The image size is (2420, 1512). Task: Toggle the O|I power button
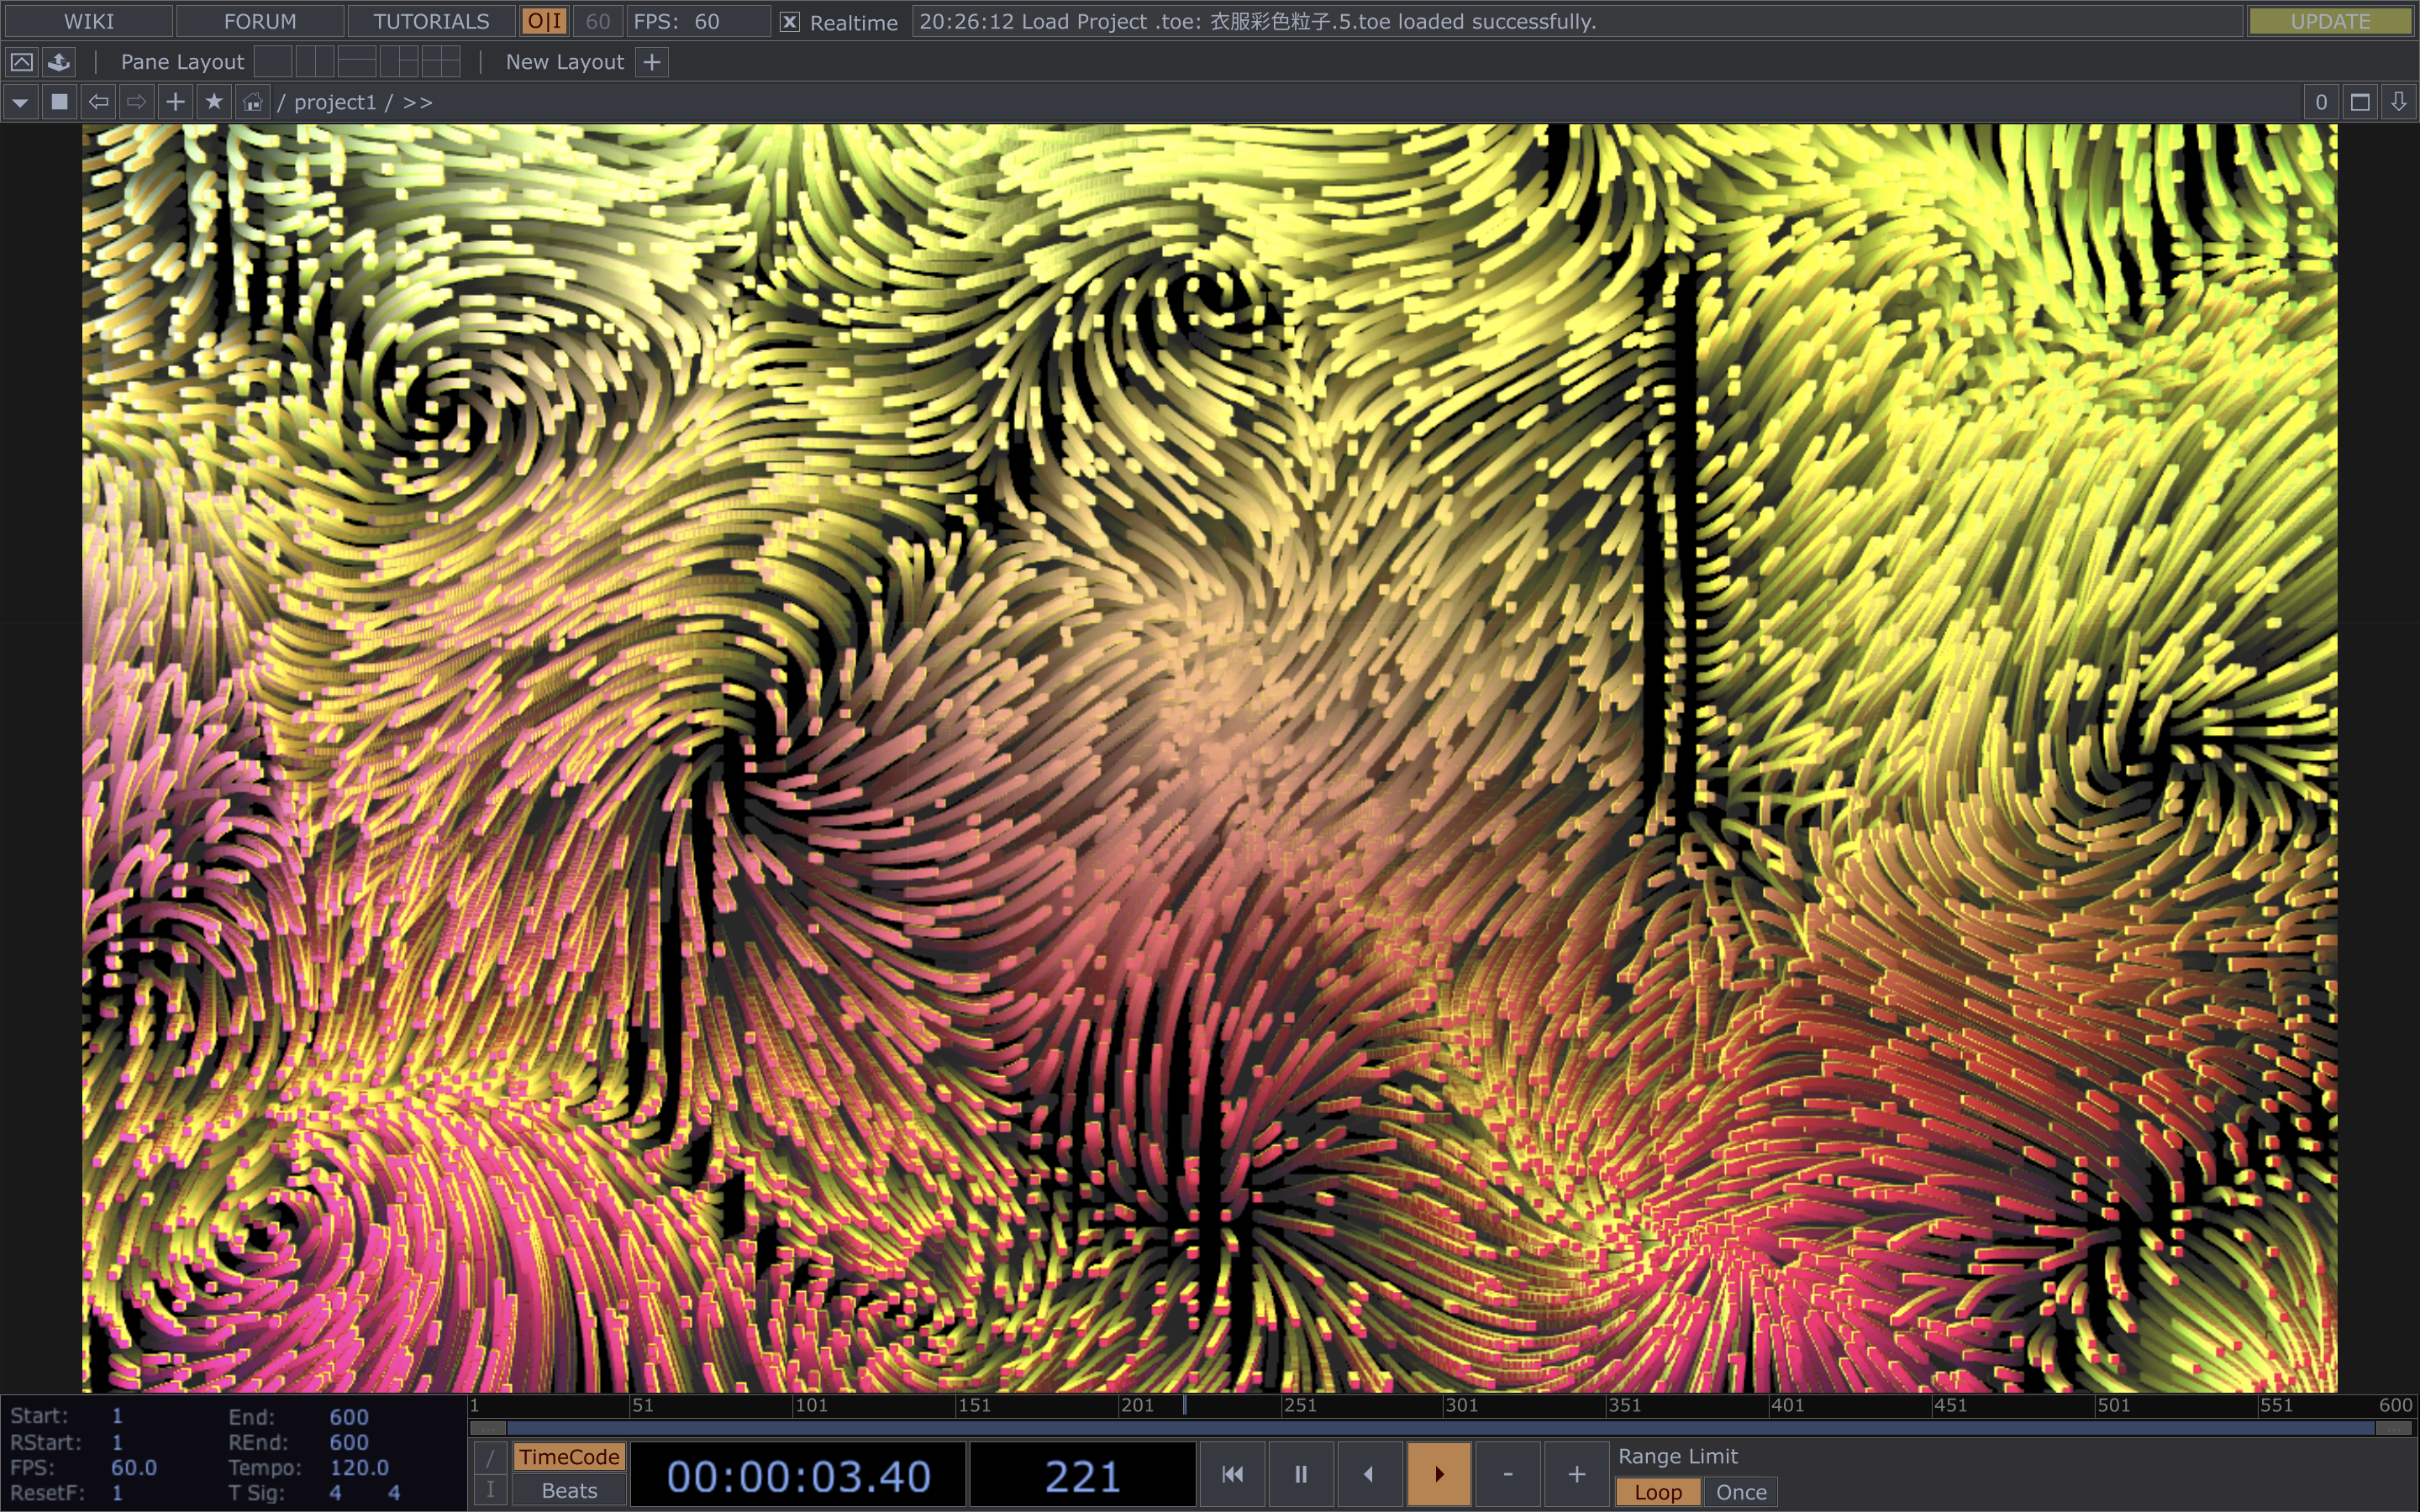tap(545, 21)
